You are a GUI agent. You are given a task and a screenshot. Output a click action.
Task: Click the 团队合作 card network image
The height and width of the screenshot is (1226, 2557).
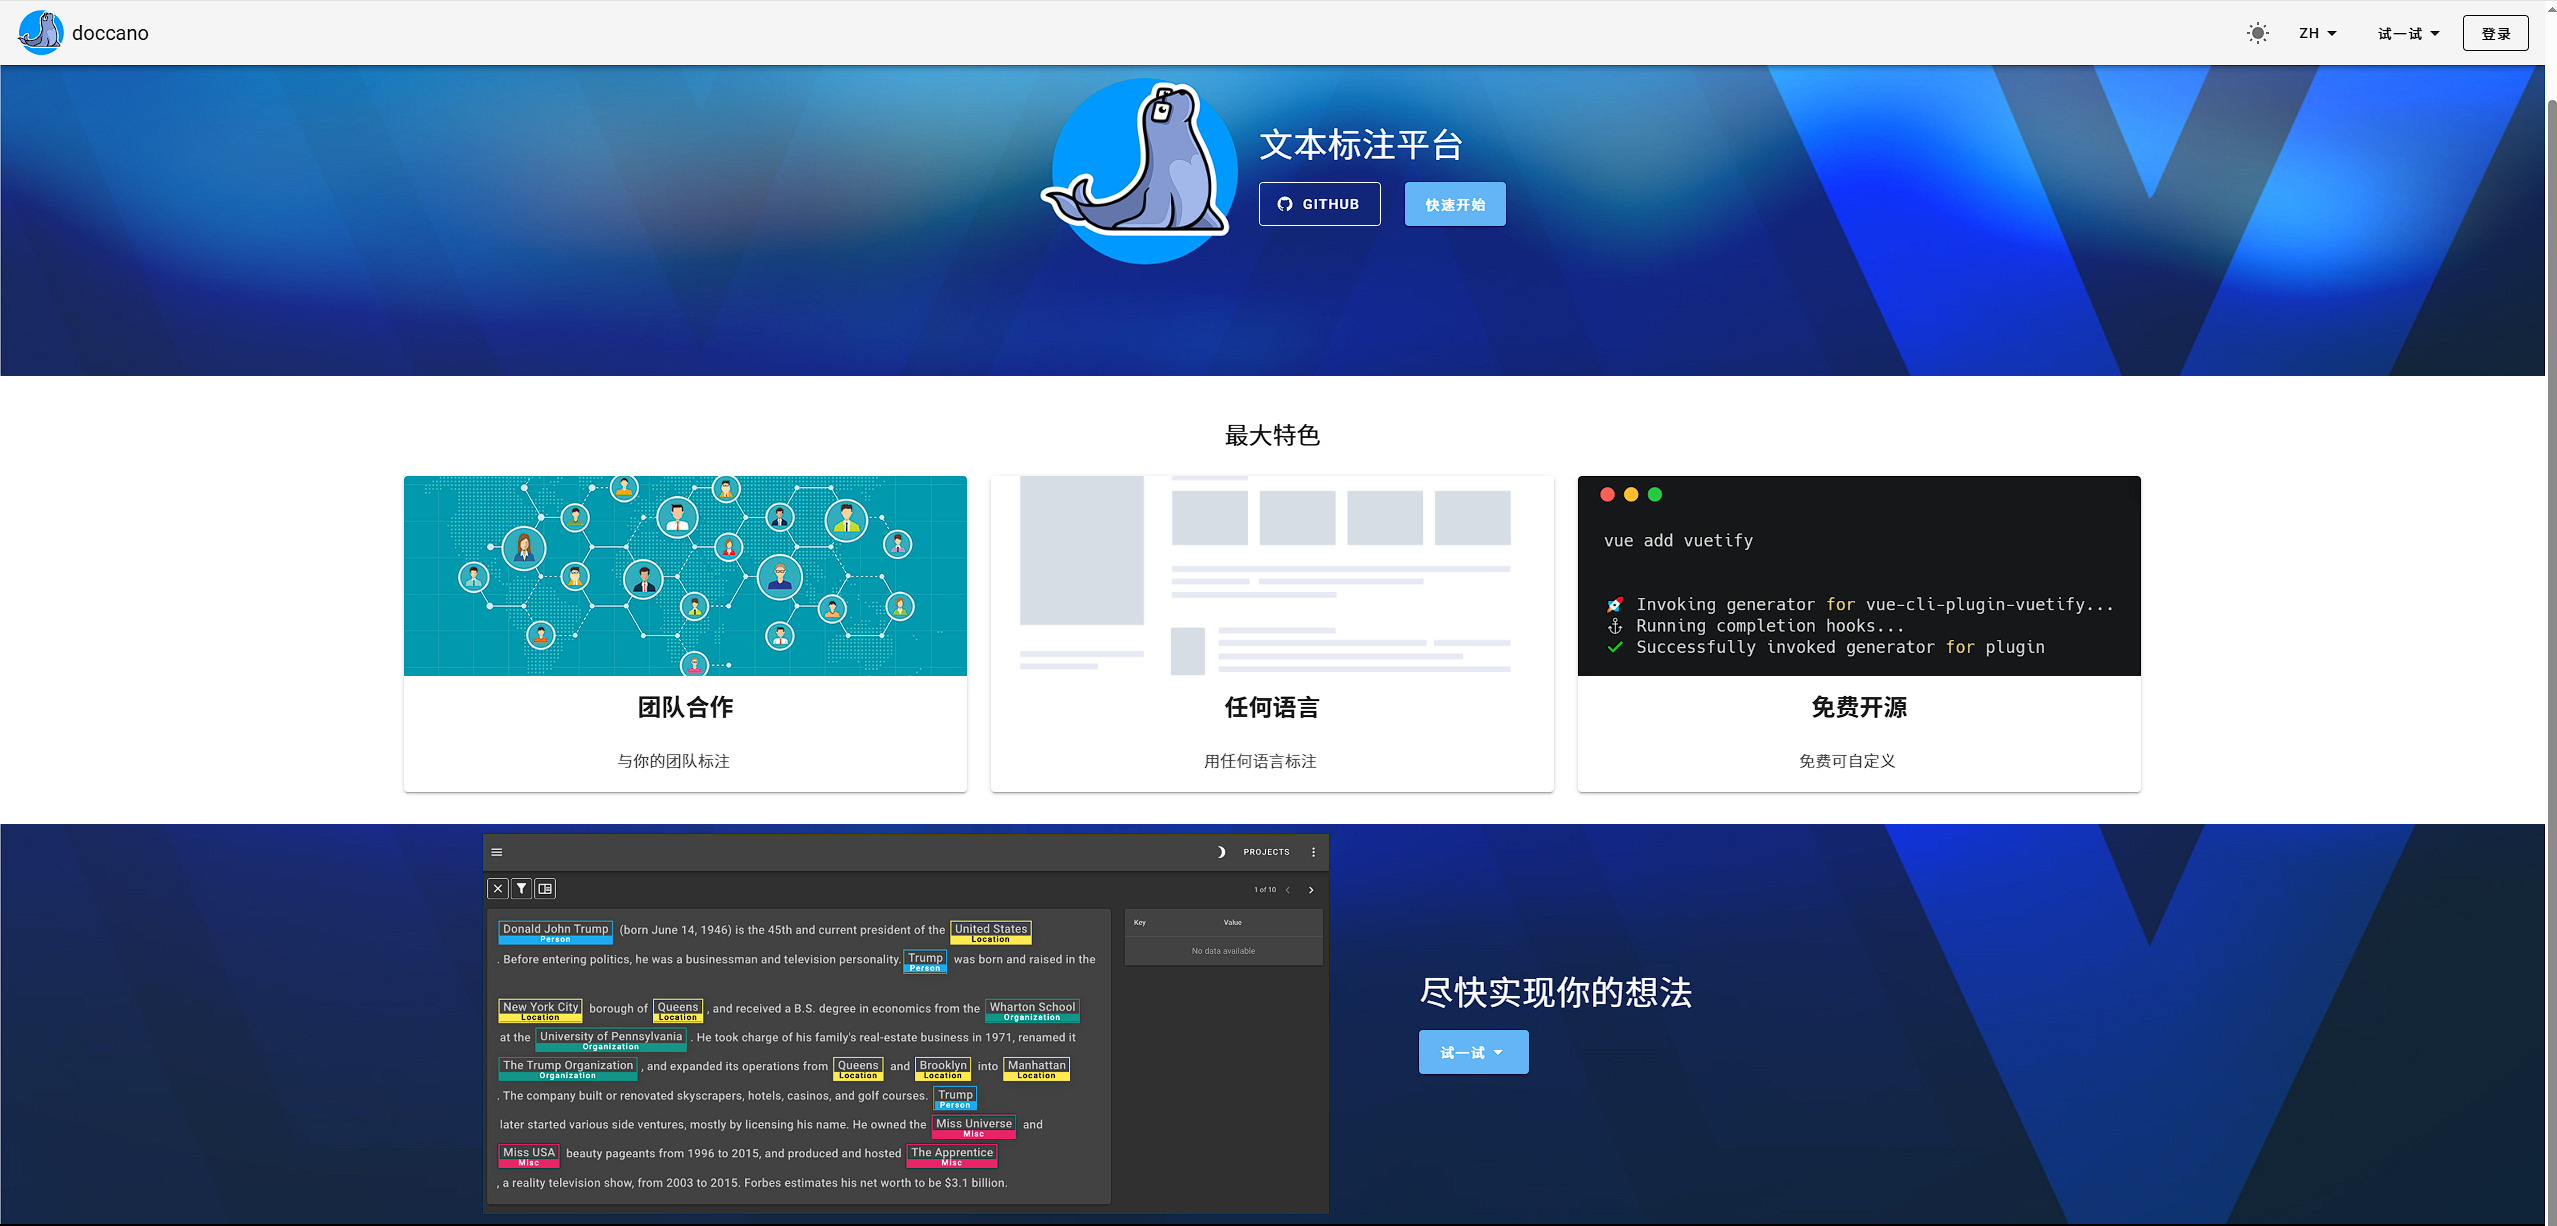(x=685, y=576)
